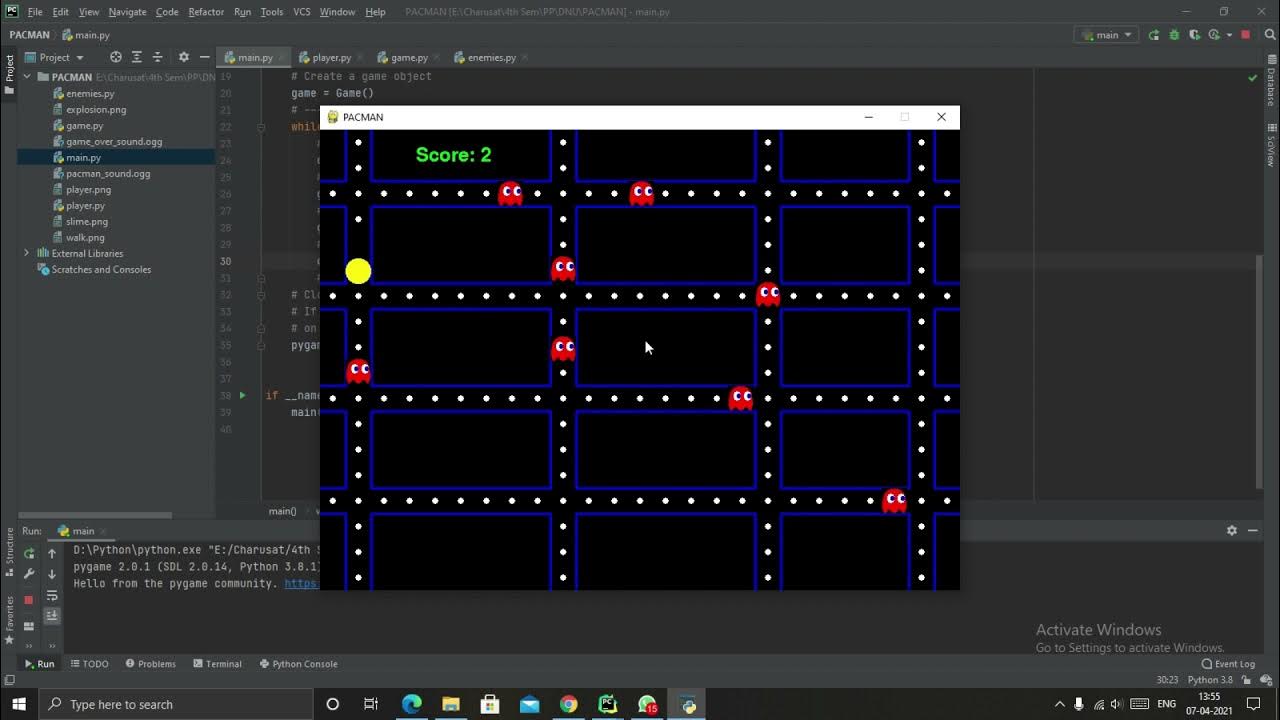Rerun program in the Run panel sidebar

coord(29,553)
